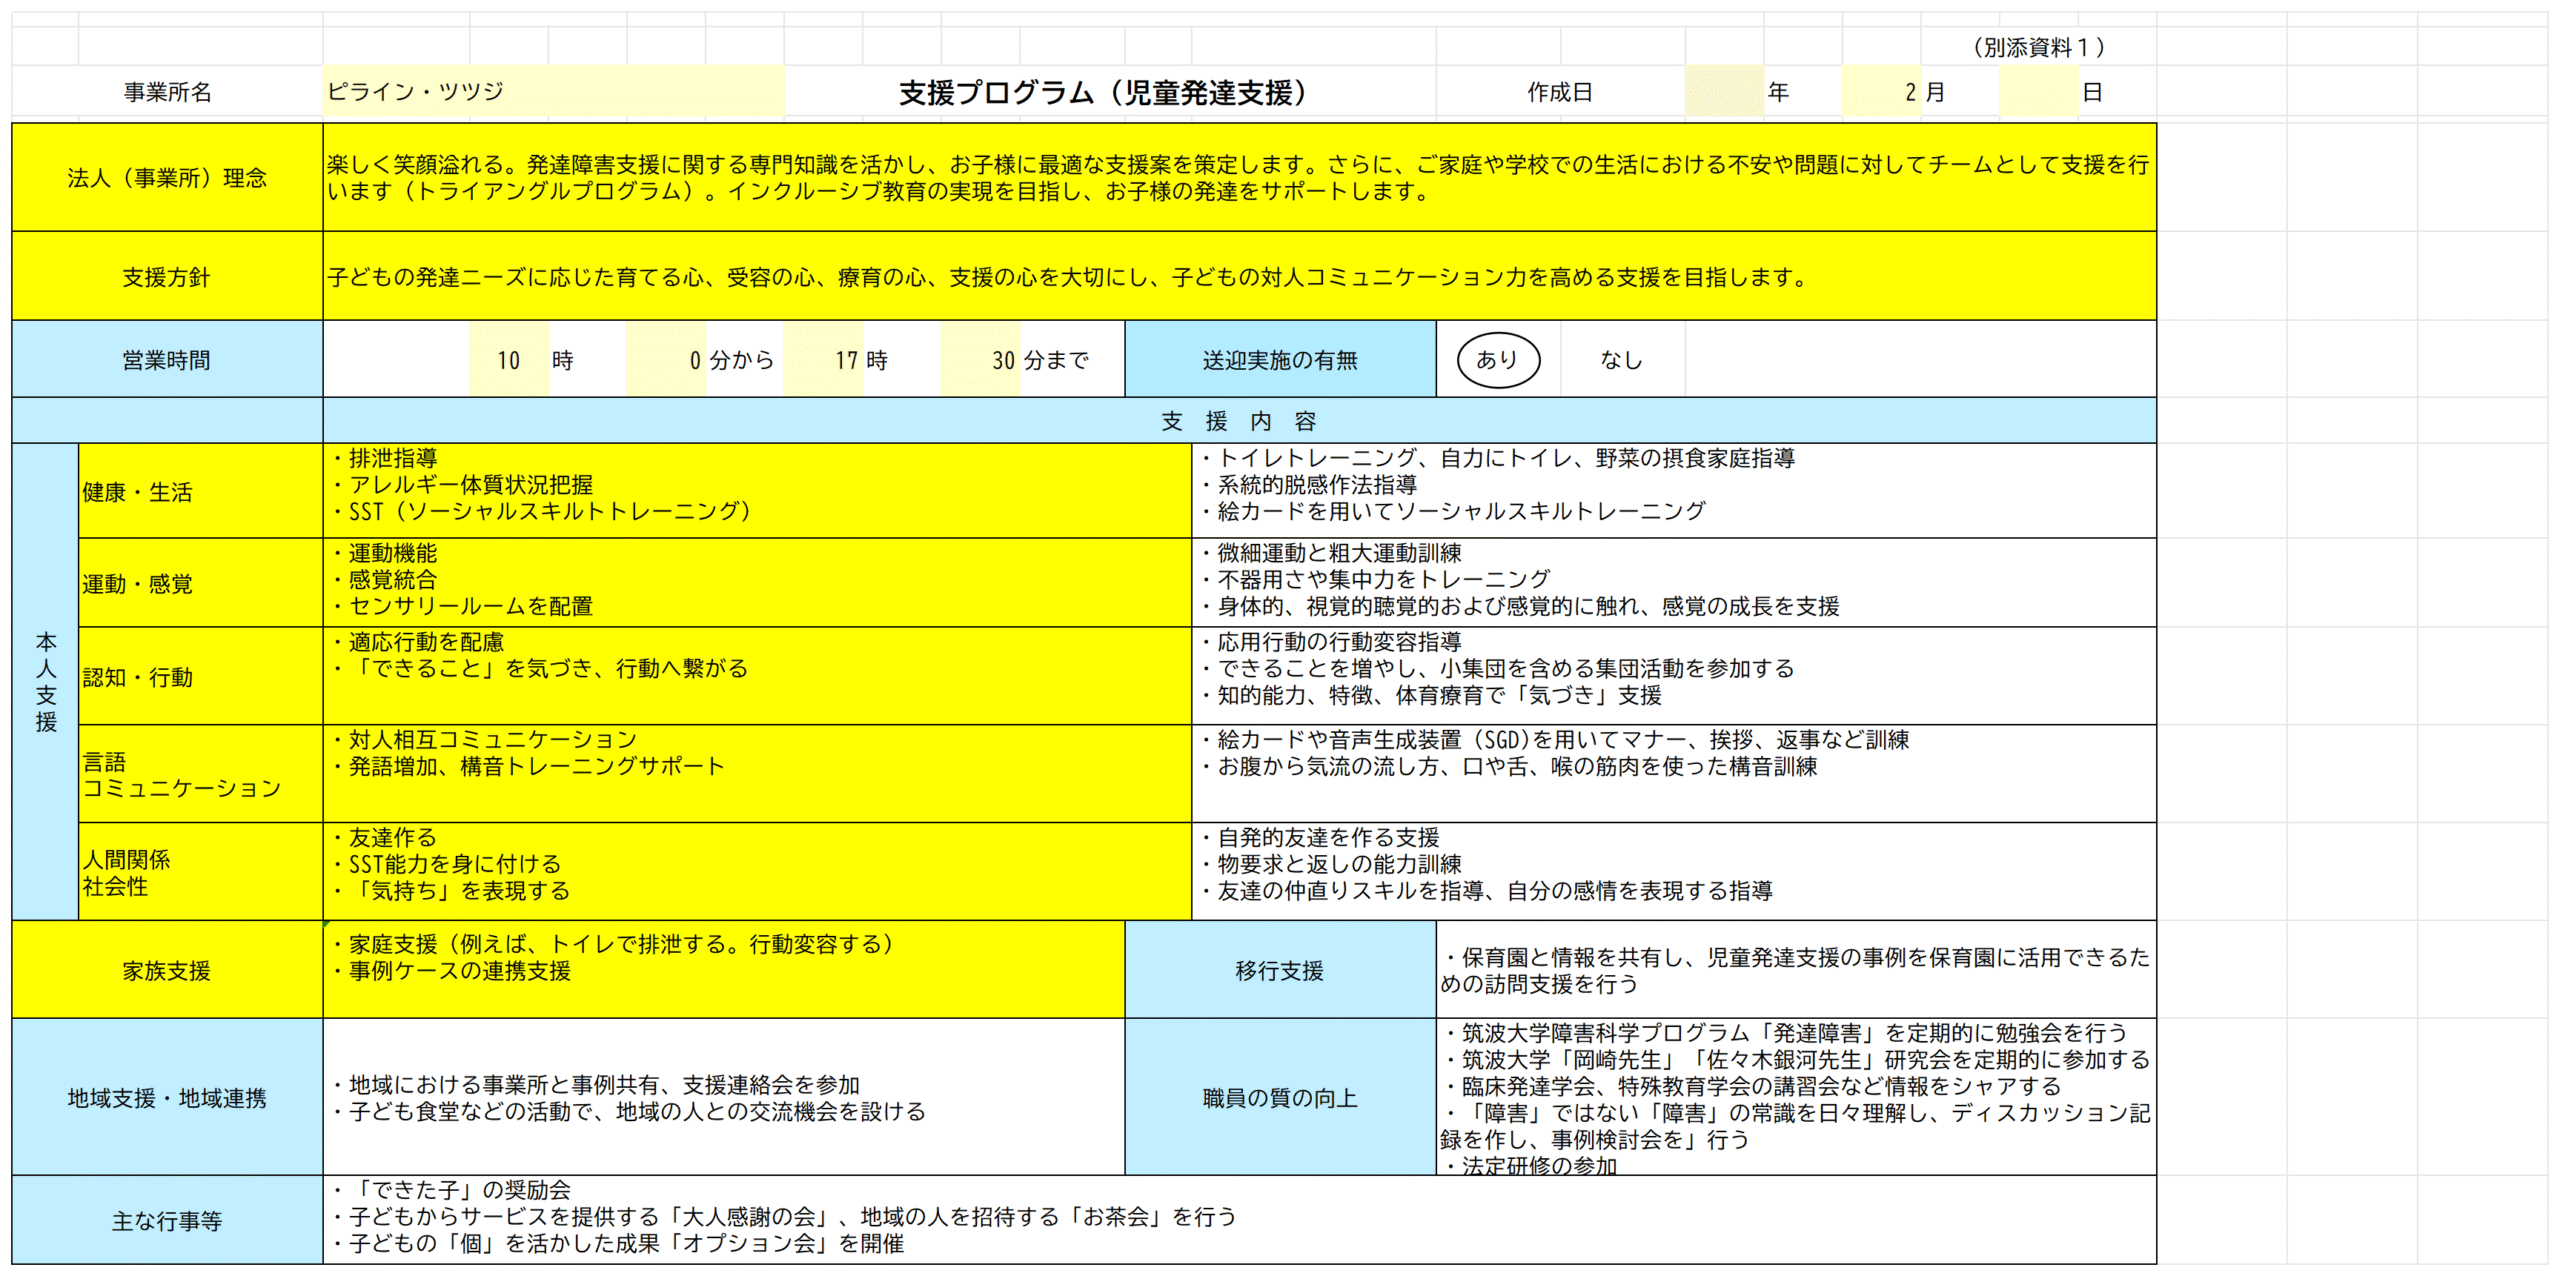The width and height of the screenshot is (2560, 1276).
Task: Select the cell containing 感覚統合
Action: coord(757,583)
